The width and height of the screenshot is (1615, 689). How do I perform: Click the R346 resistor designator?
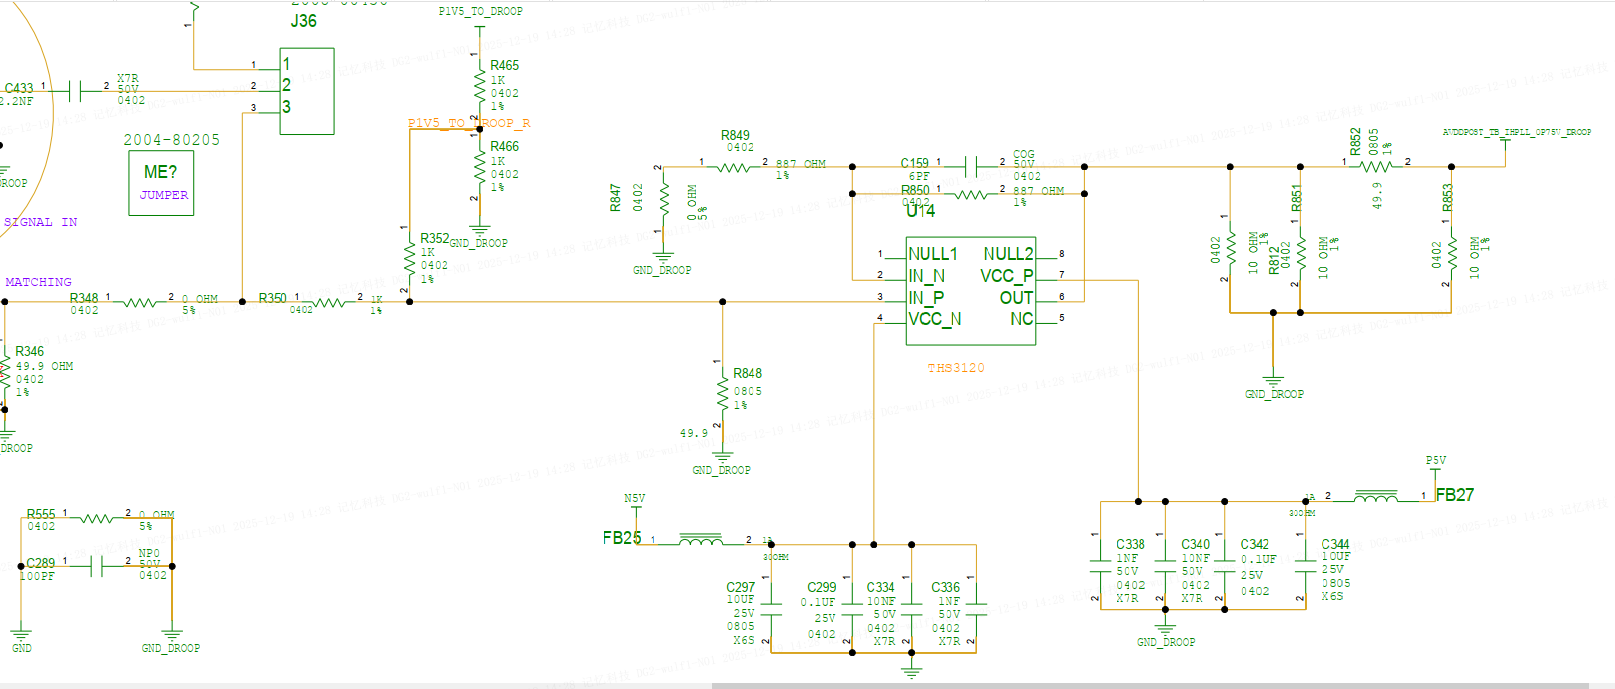coord(29,351)
